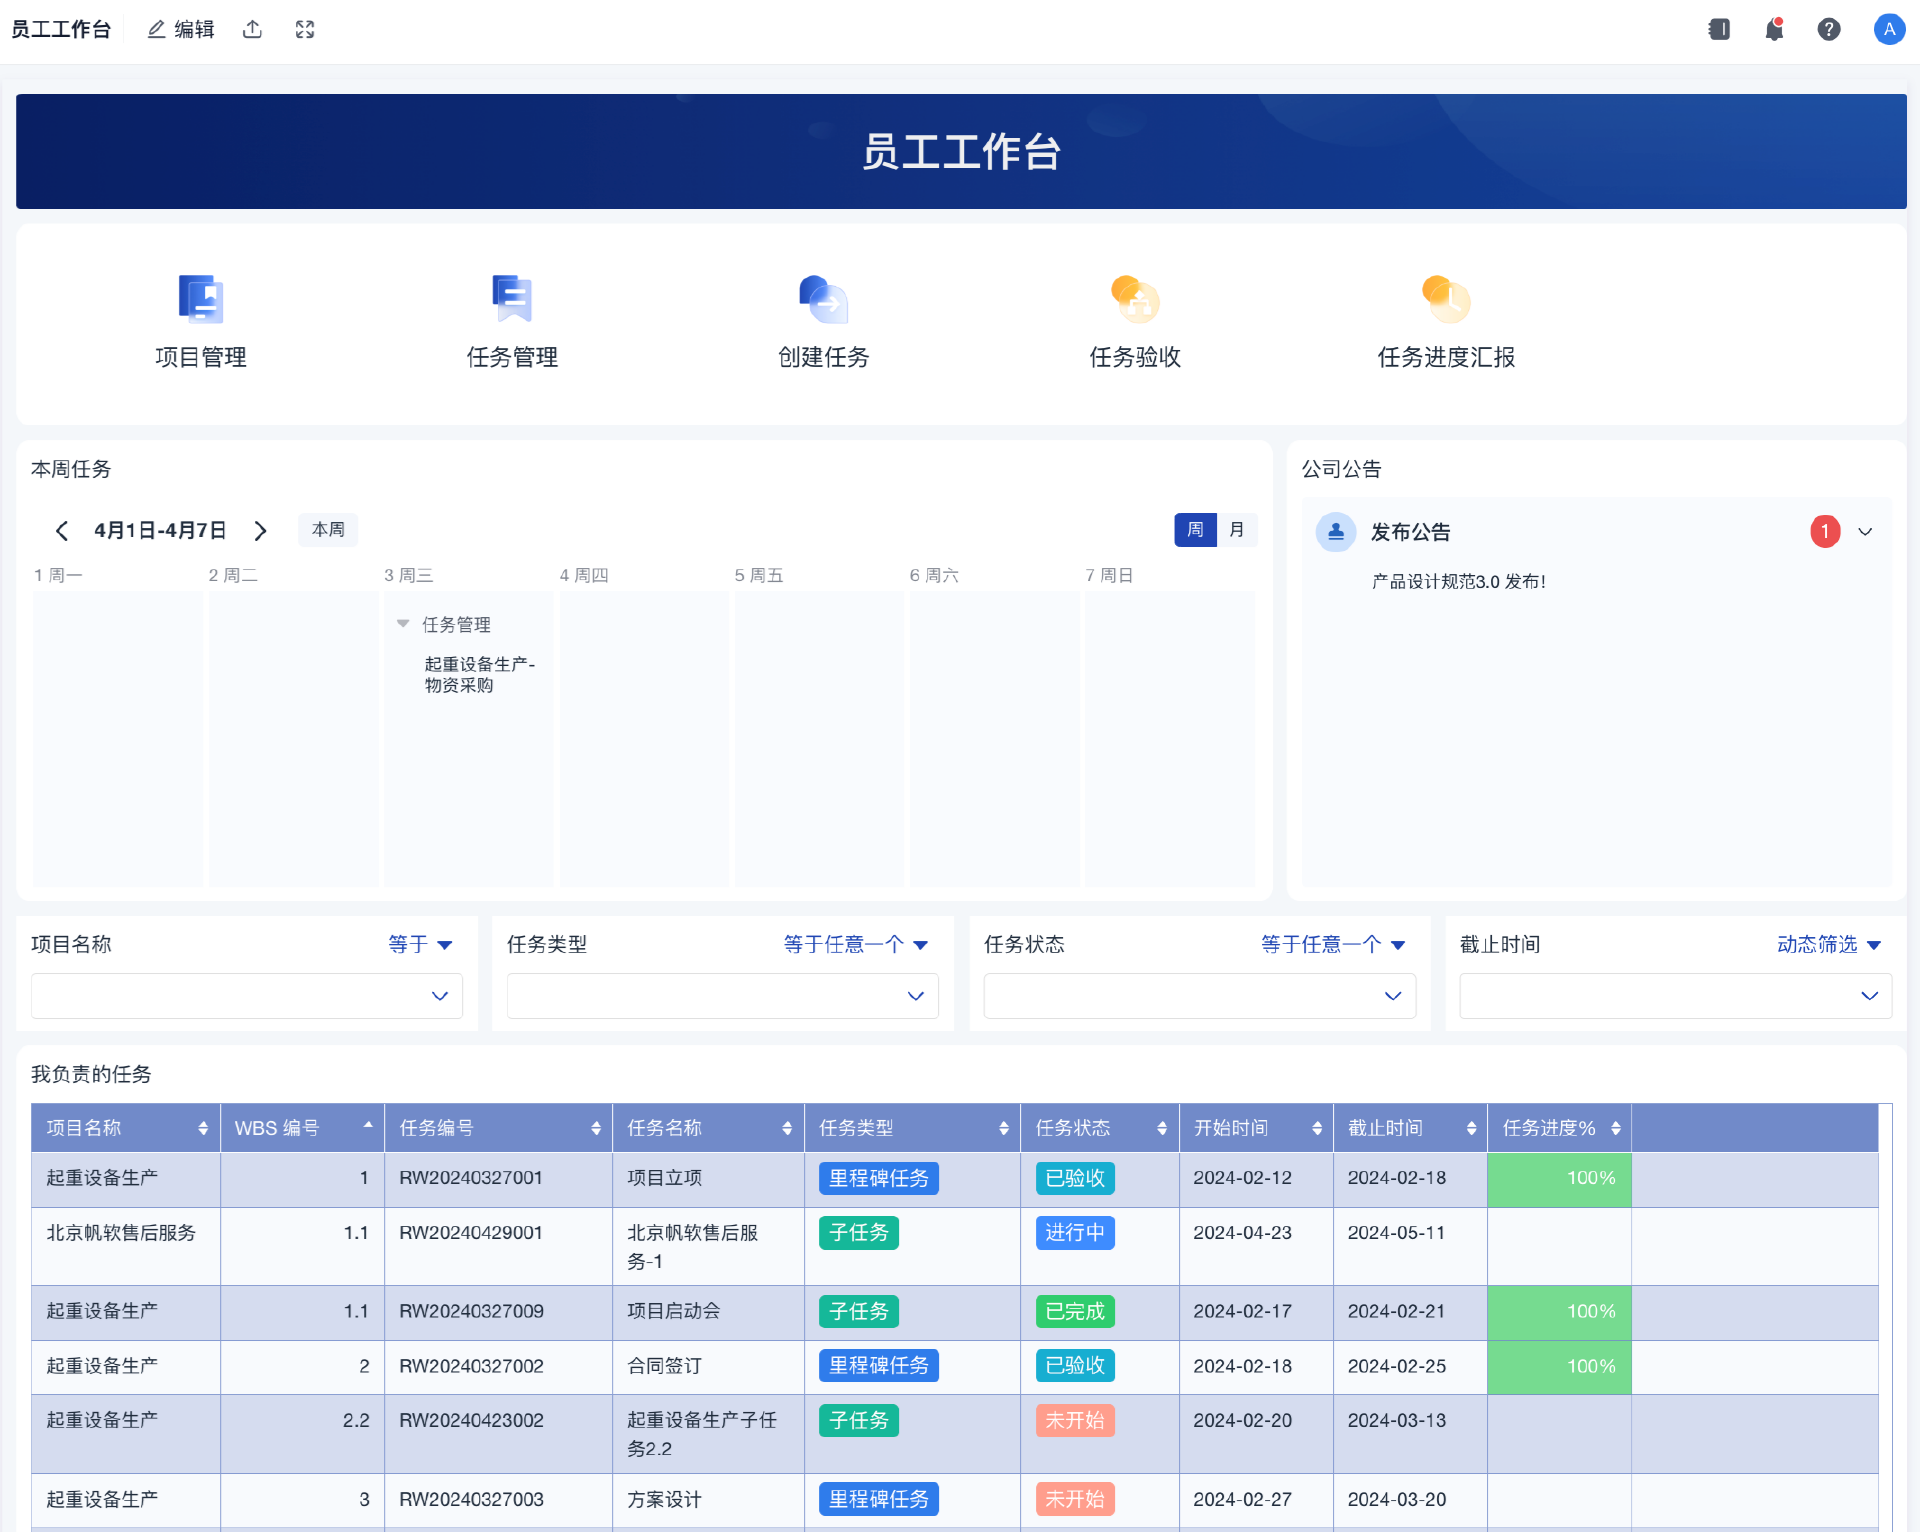The image size is (1920, 1532).
Task: Open the help question mark icon
Action: 1828,29
